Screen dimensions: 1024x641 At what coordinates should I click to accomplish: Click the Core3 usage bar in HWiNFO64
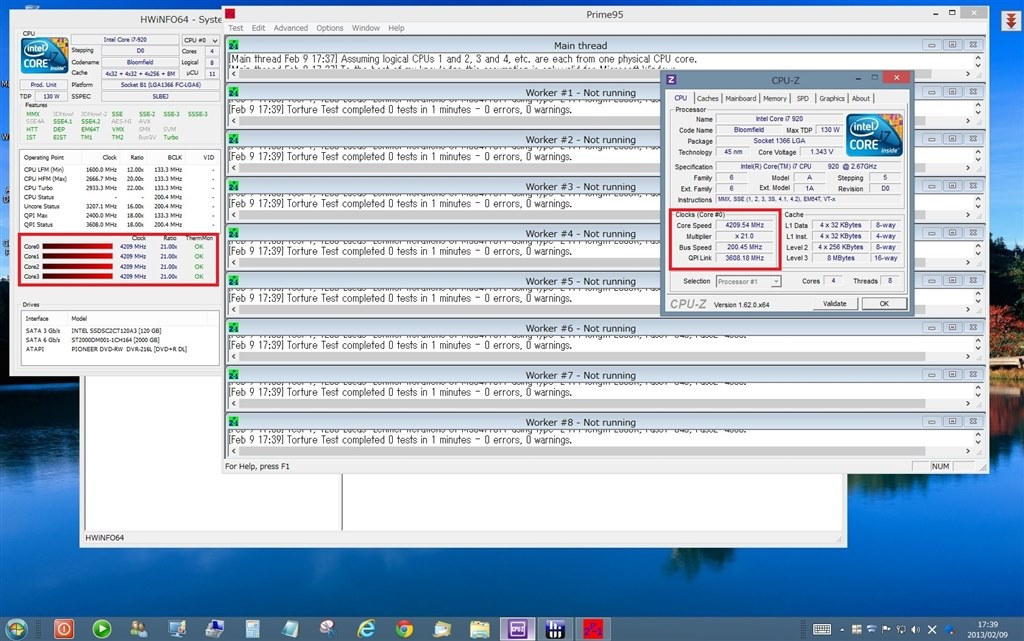point(77,276)
